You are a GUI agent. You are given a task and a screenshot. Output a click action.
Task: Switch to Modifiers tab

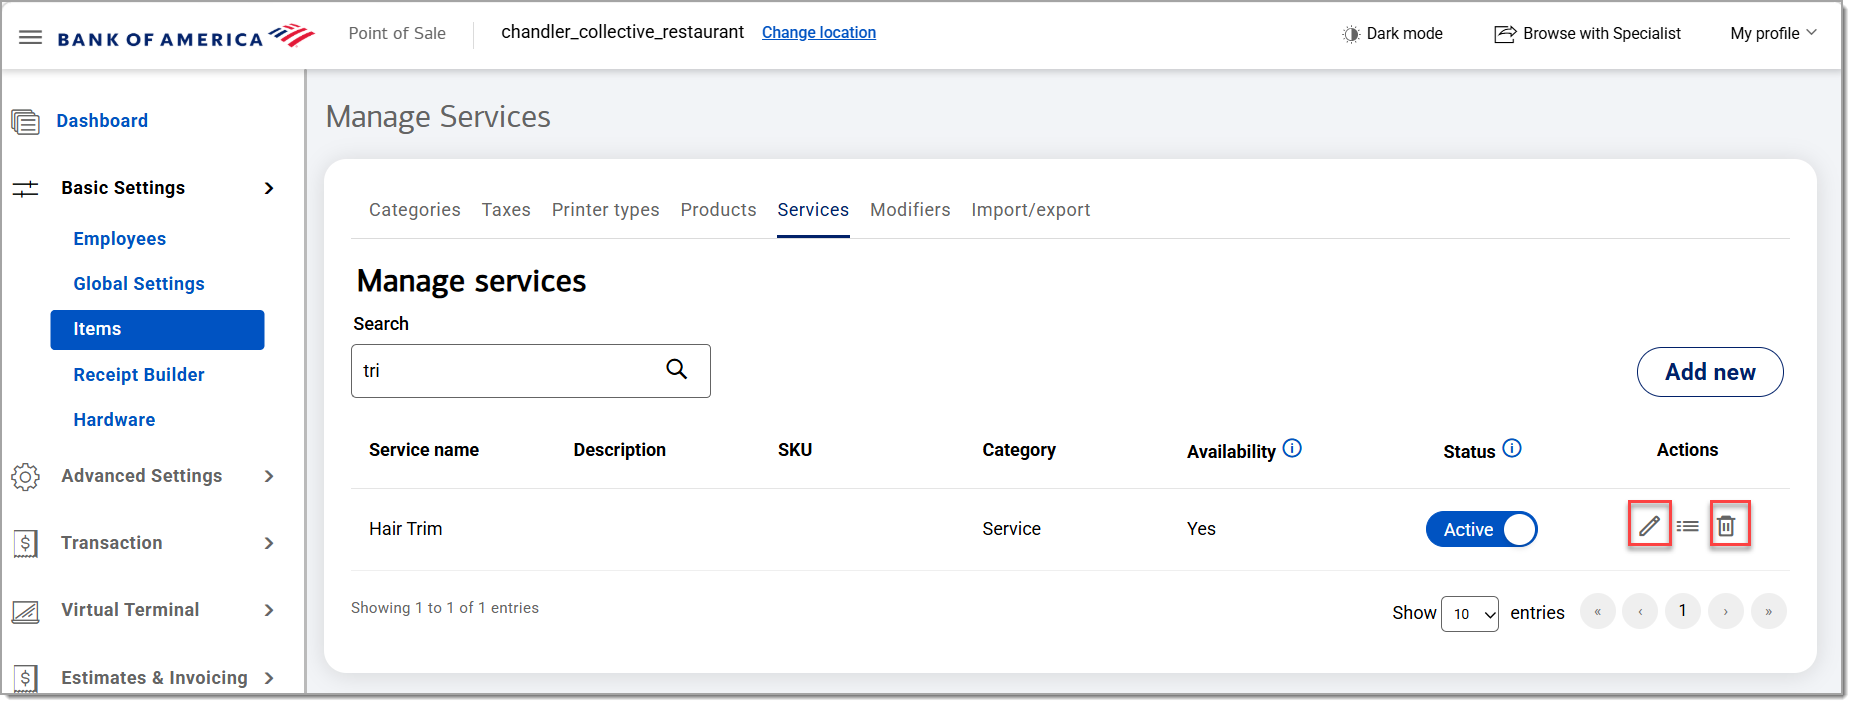coord(910,210)
